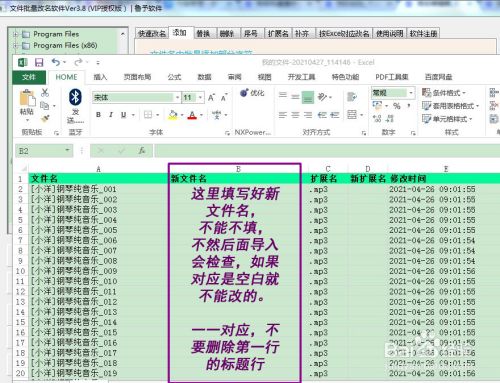Click the font color red swatch

[192, 115]
